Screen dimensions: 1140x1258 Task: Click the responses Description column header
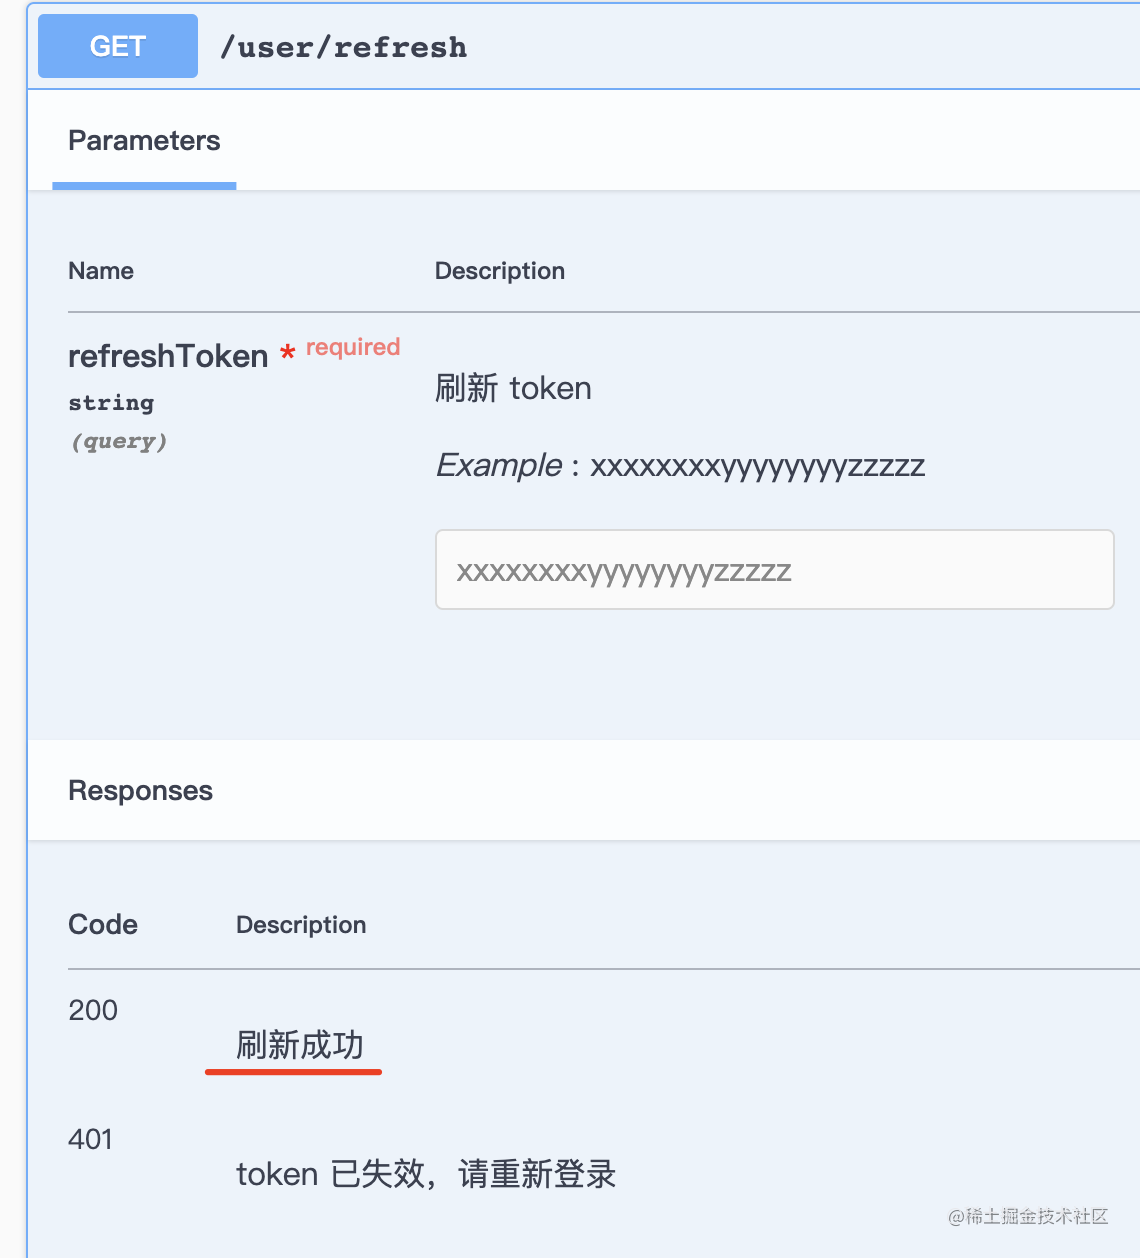tap(301, 925)
